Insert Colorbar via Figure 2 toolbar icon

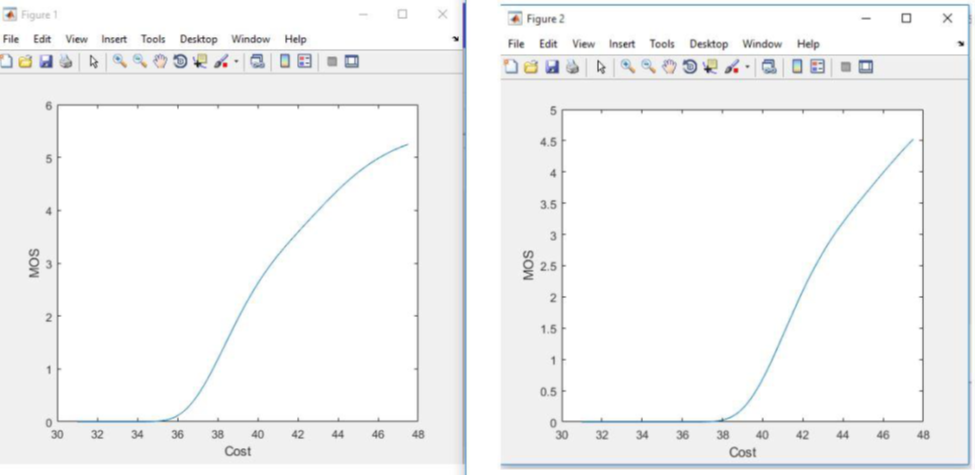tap(797, 67)
